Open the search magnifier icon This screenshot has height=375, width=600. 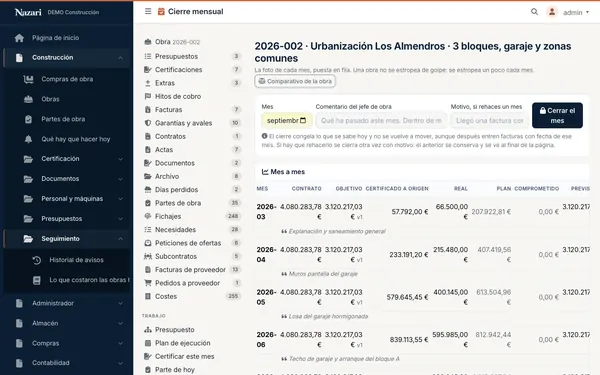[534, 12]
